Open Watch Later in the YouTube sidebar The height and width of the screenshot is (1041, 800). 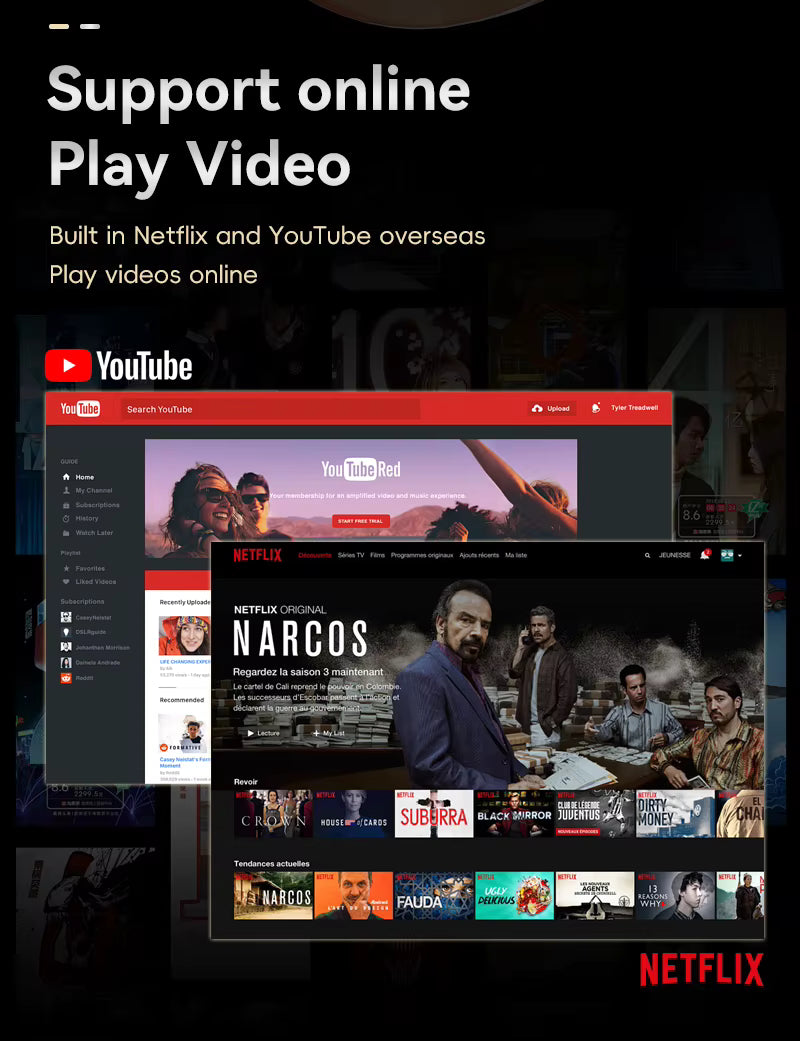(x=94, y=532)
